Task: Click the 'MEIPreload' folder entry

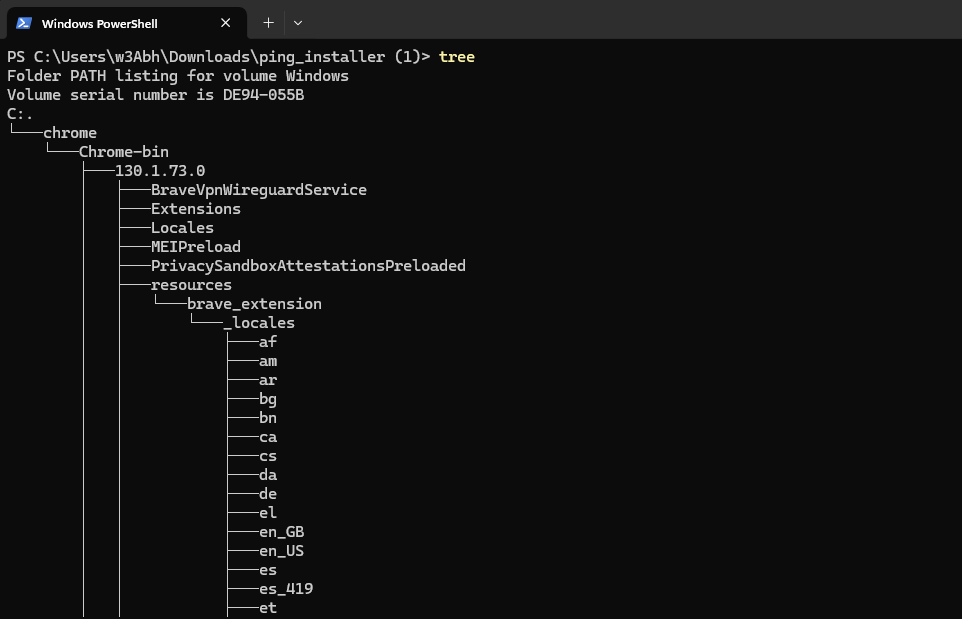Action: click(196, 247)
